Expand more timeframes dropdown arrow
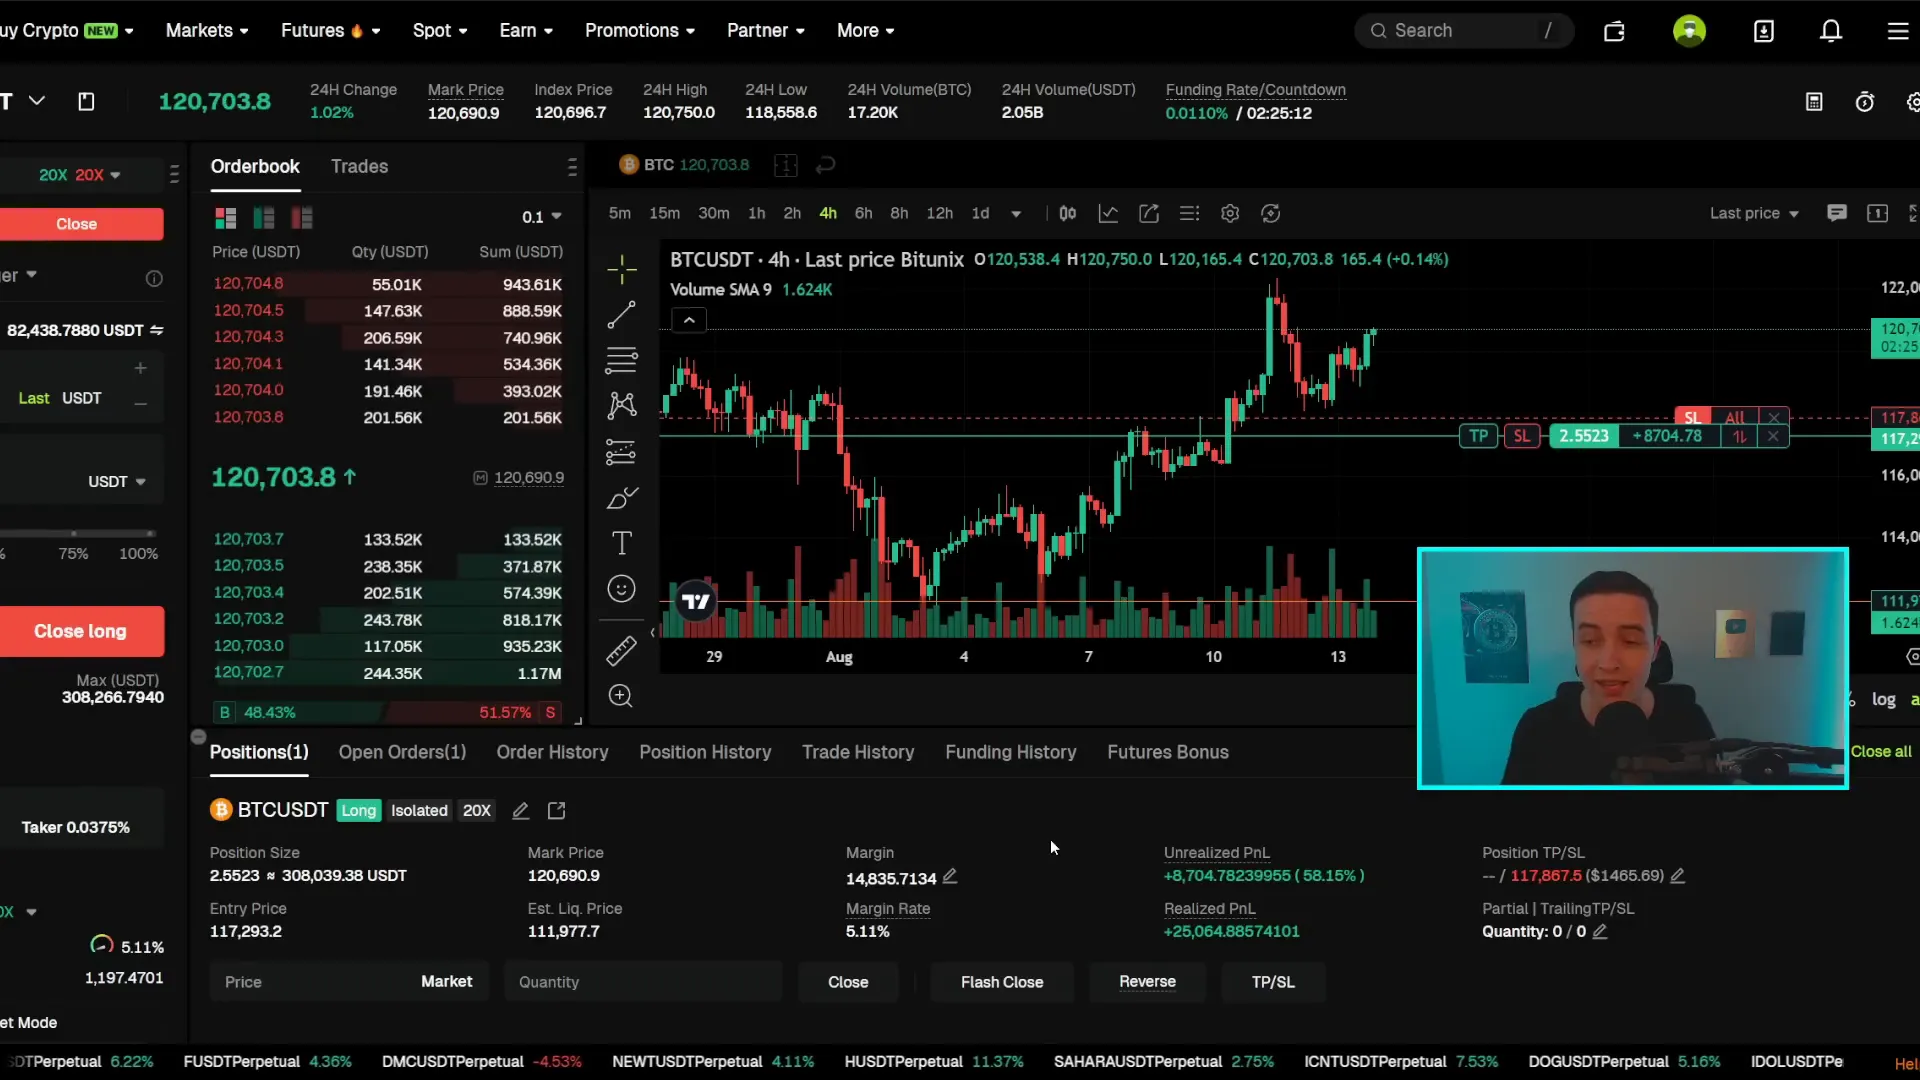Image resolution: width=1920 pixels, height=1080 pixels. (x=1016, y=214)
